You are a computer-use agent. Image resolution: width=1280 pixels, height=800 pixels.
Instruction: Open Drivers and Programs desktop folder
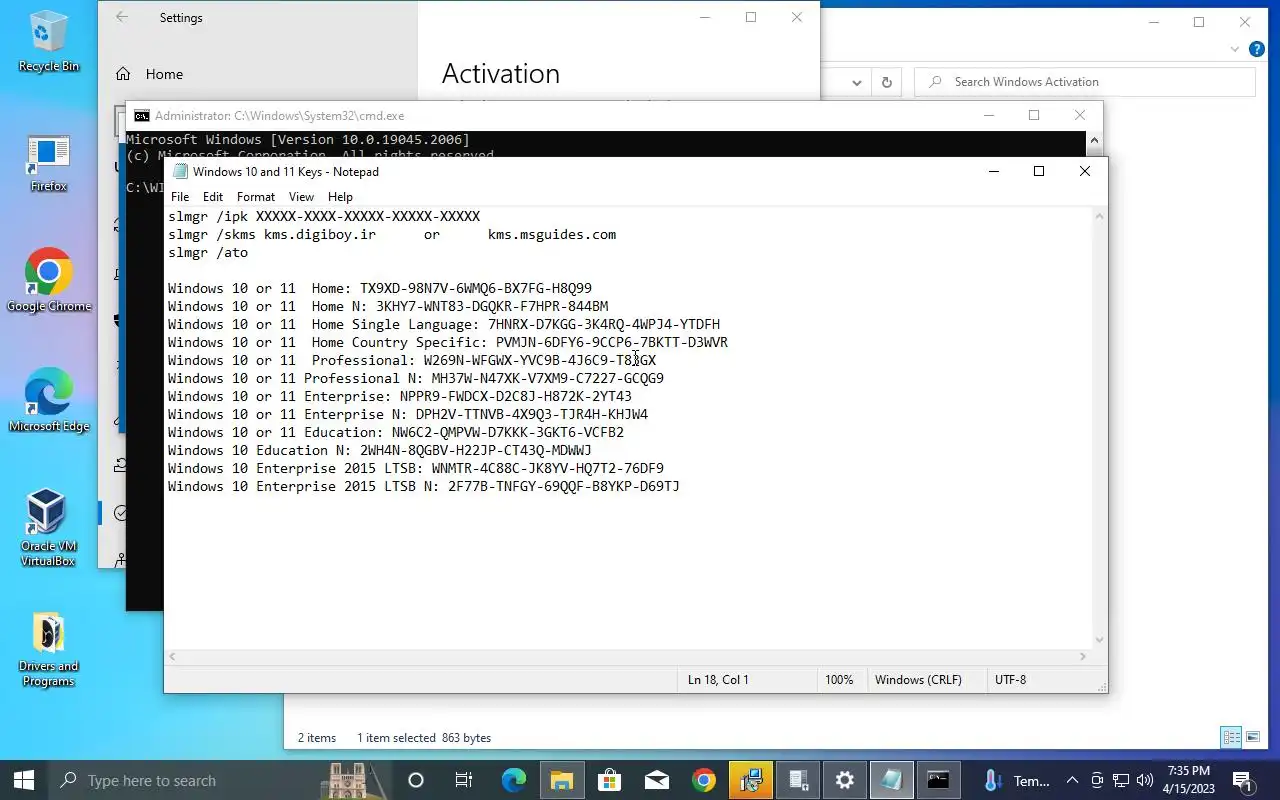pyautogui.click(x=48, y=648)
